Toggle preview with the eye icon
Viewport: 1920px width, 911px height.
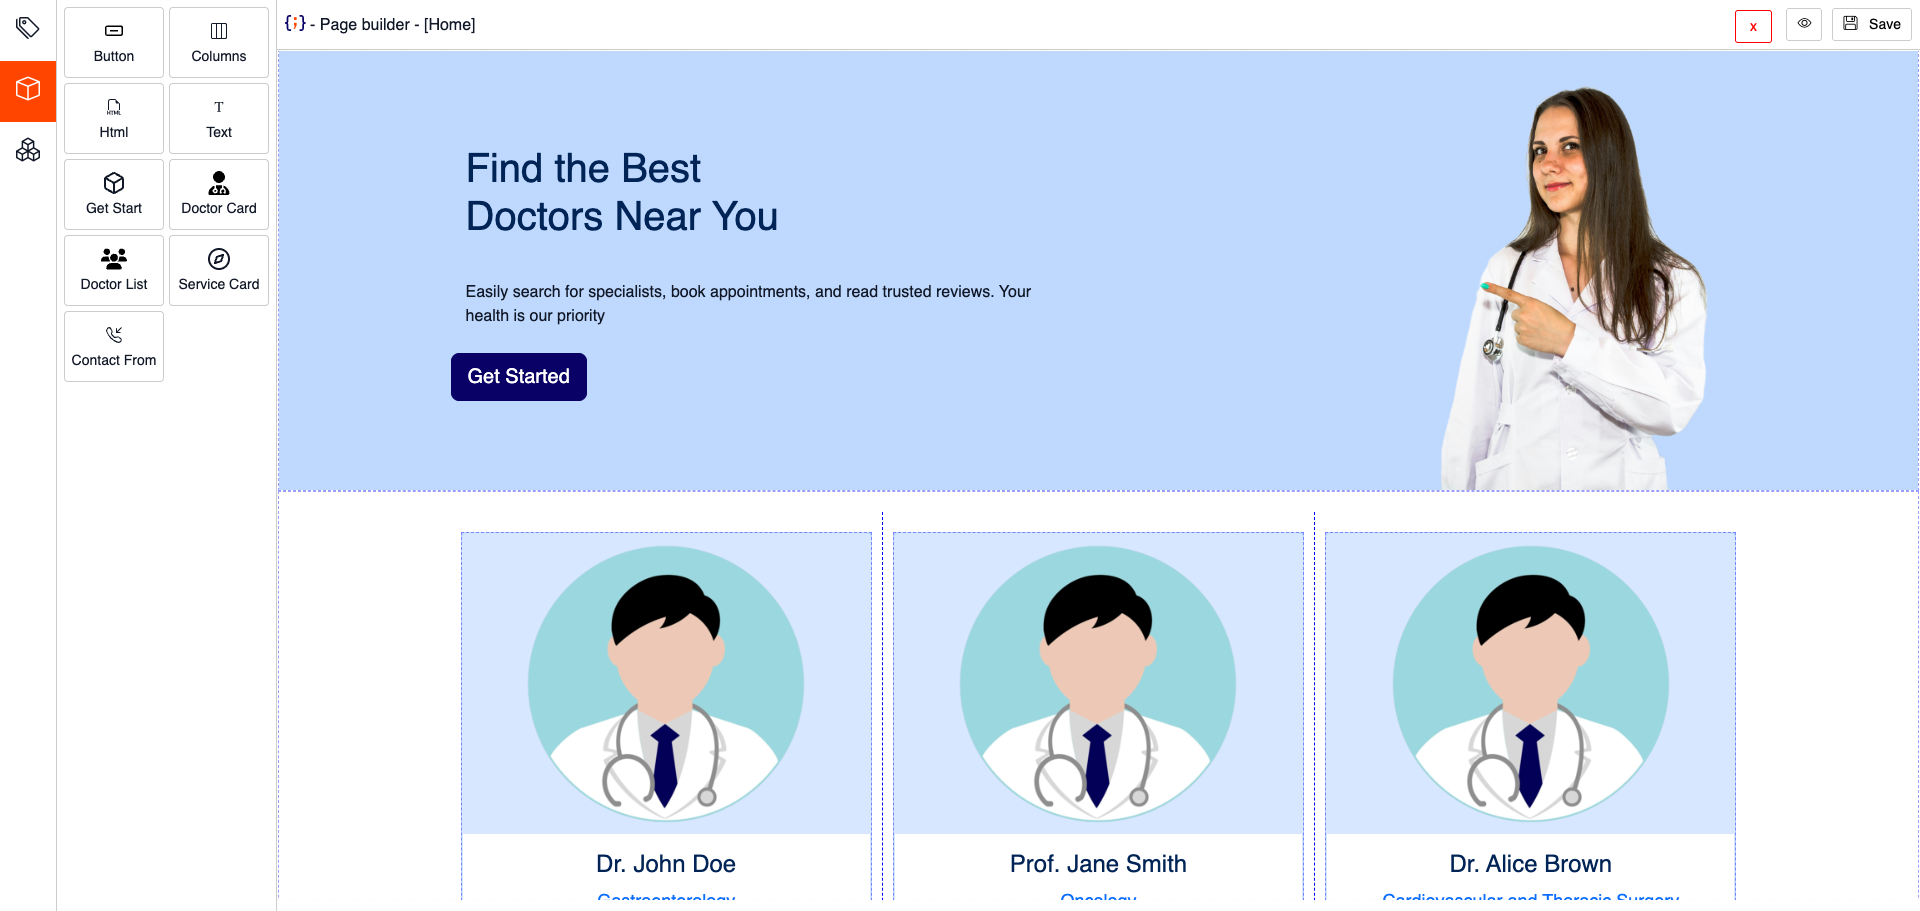(x=1804, y=24)
